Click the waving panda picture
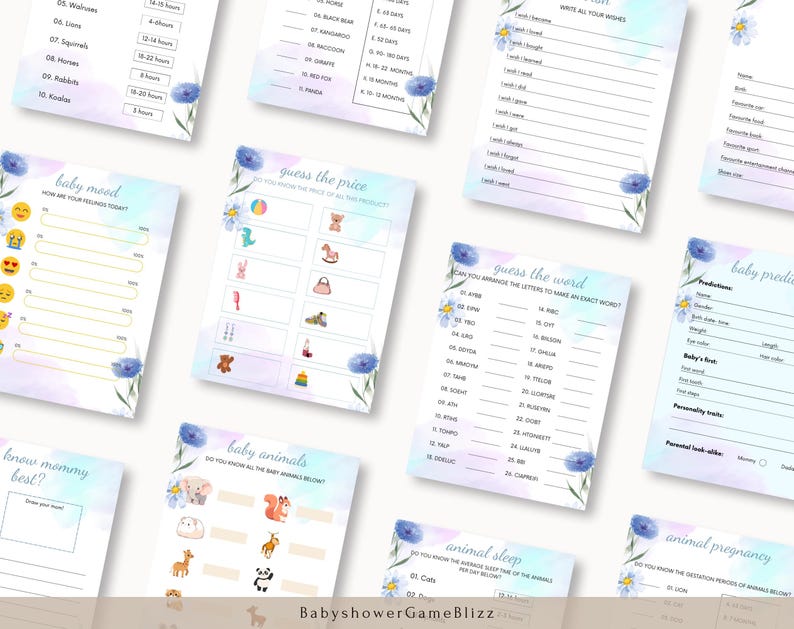The height and width of the screenshot is (629, 794). 263,579
